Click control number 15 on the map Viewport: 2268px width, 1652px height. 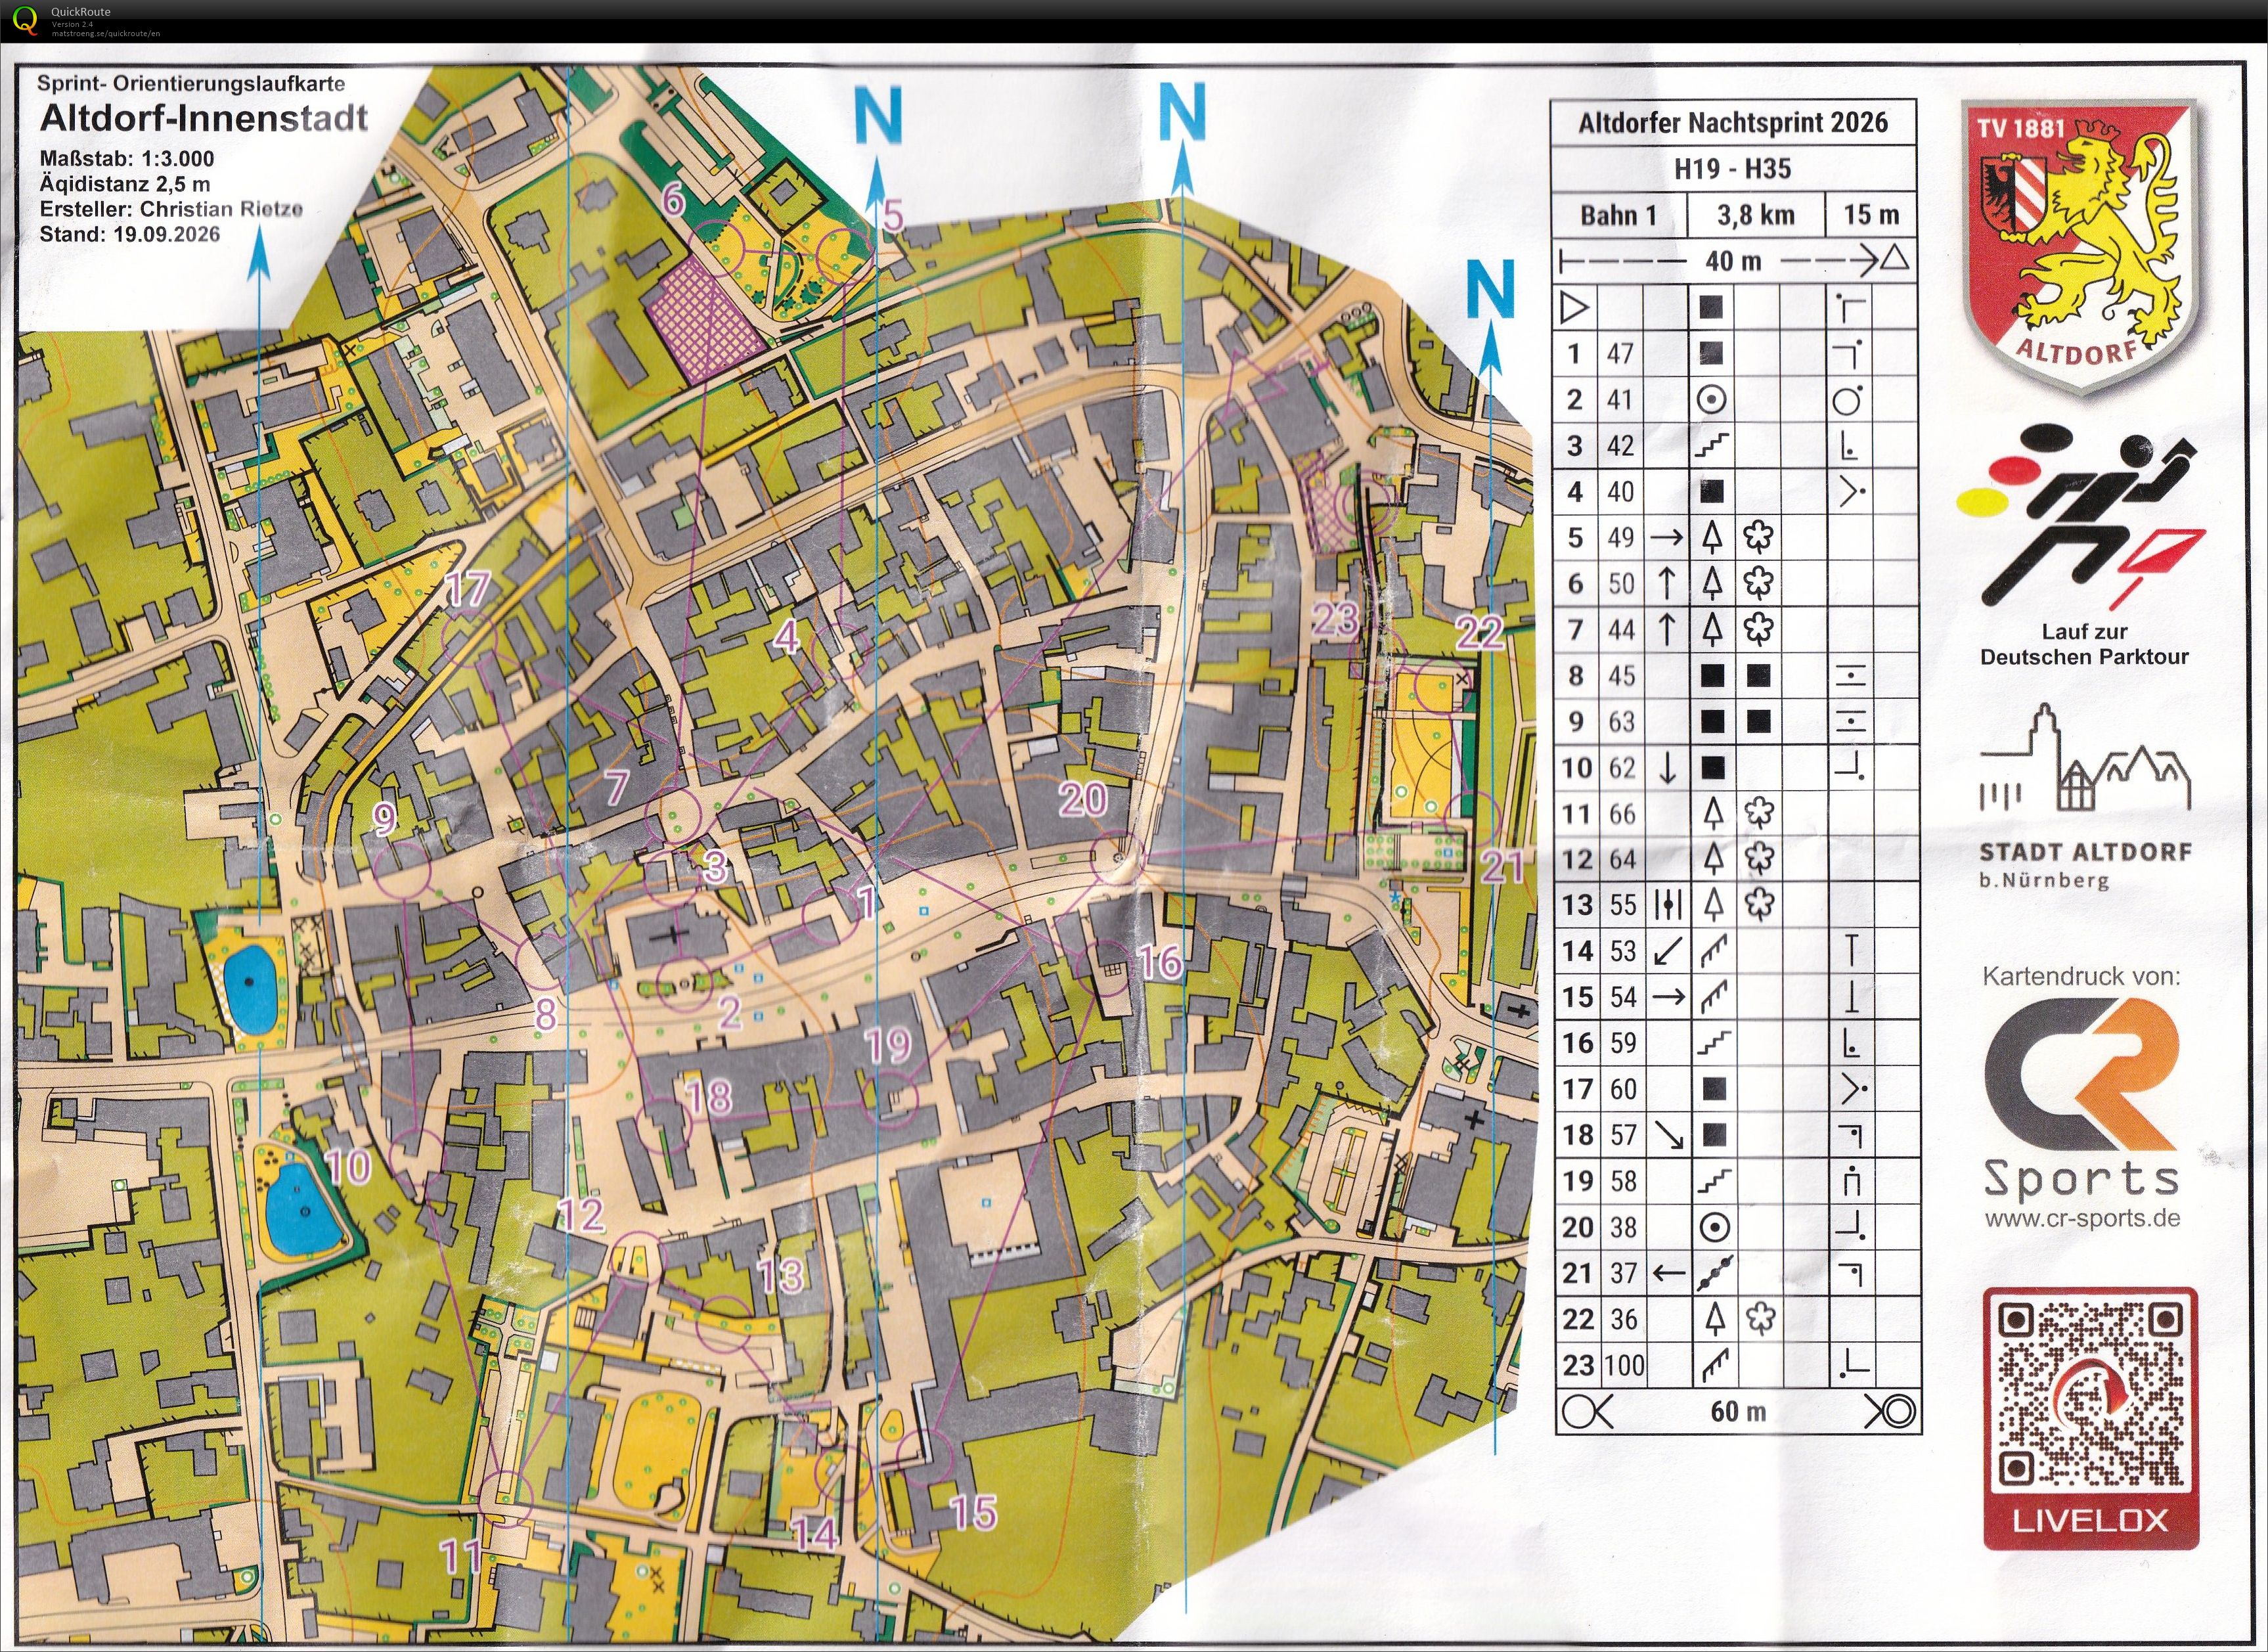[973, 1513]
